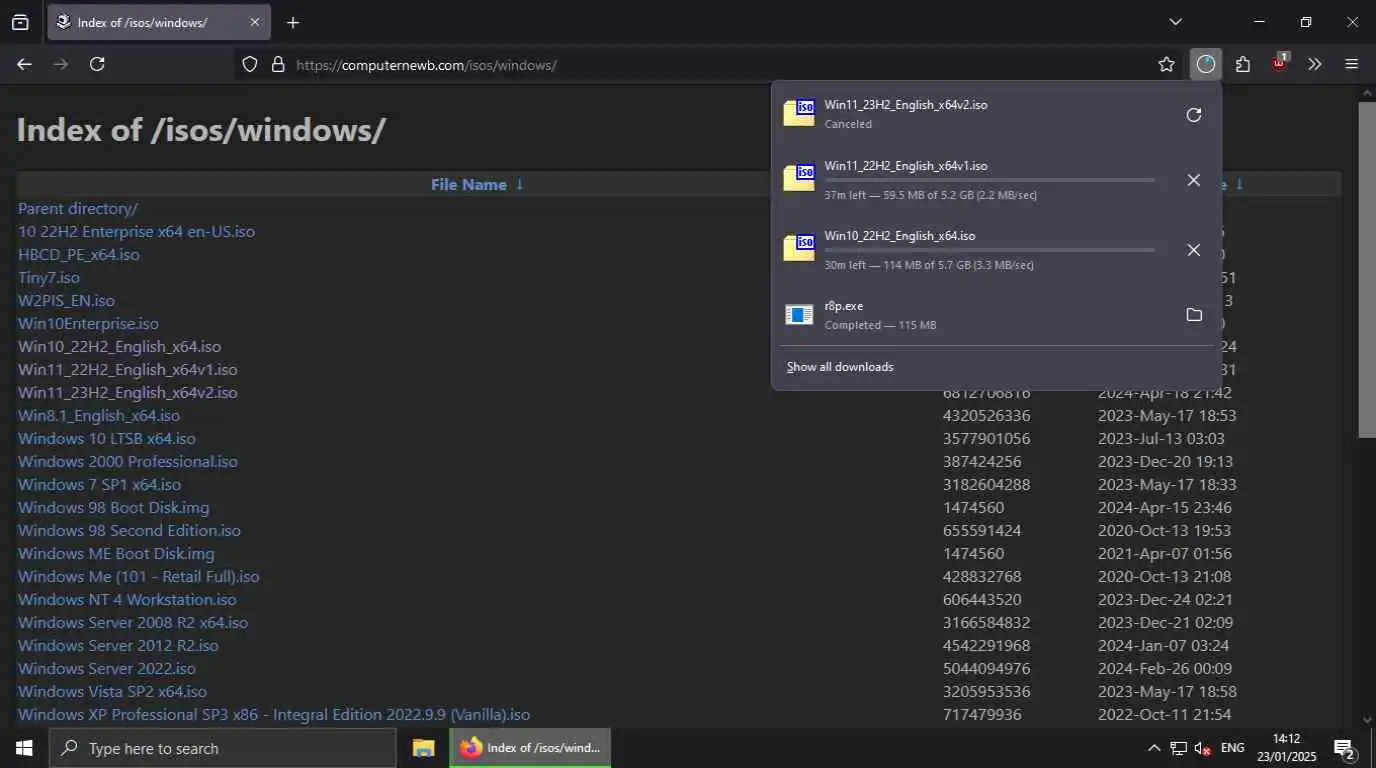Open File Explorer from the taskbar
The width and height of the screenshot is (1376, 768).
pyautogui.click(x=424, y=748)
